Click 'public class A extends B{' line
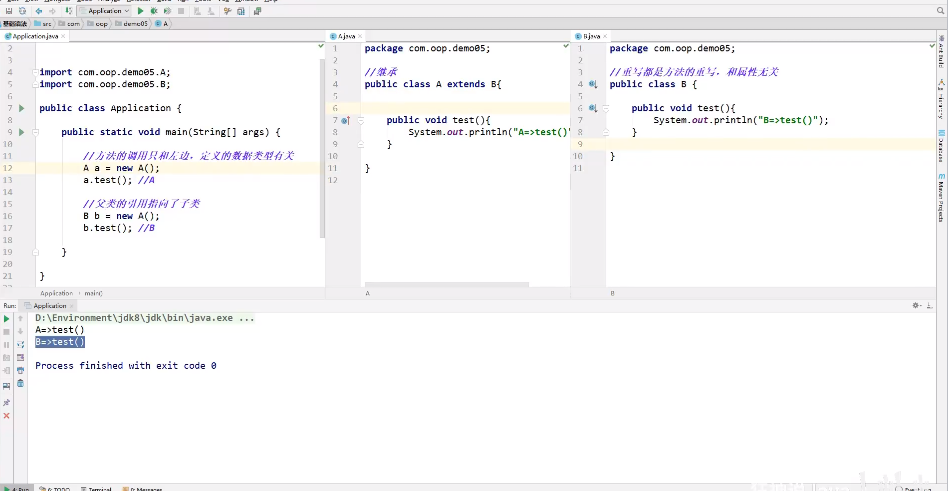 (433, 84)
